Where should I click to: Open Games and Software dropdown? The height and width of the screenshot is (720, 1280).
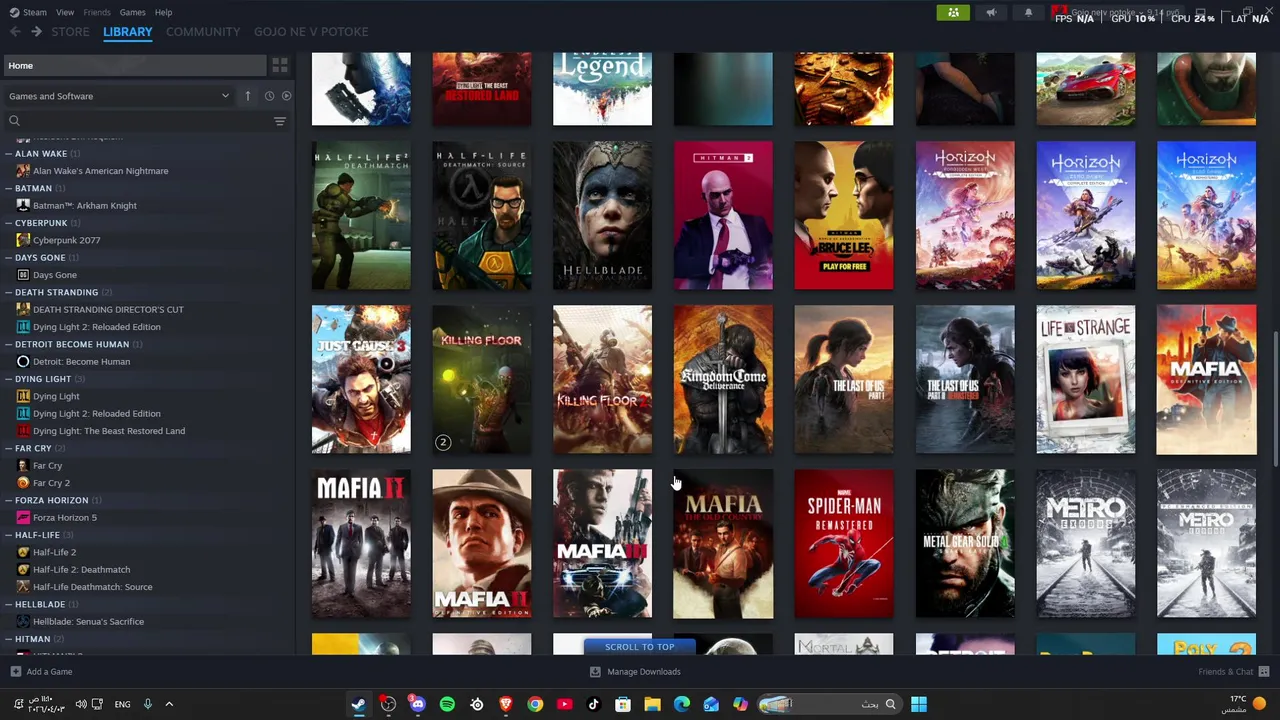119,96
